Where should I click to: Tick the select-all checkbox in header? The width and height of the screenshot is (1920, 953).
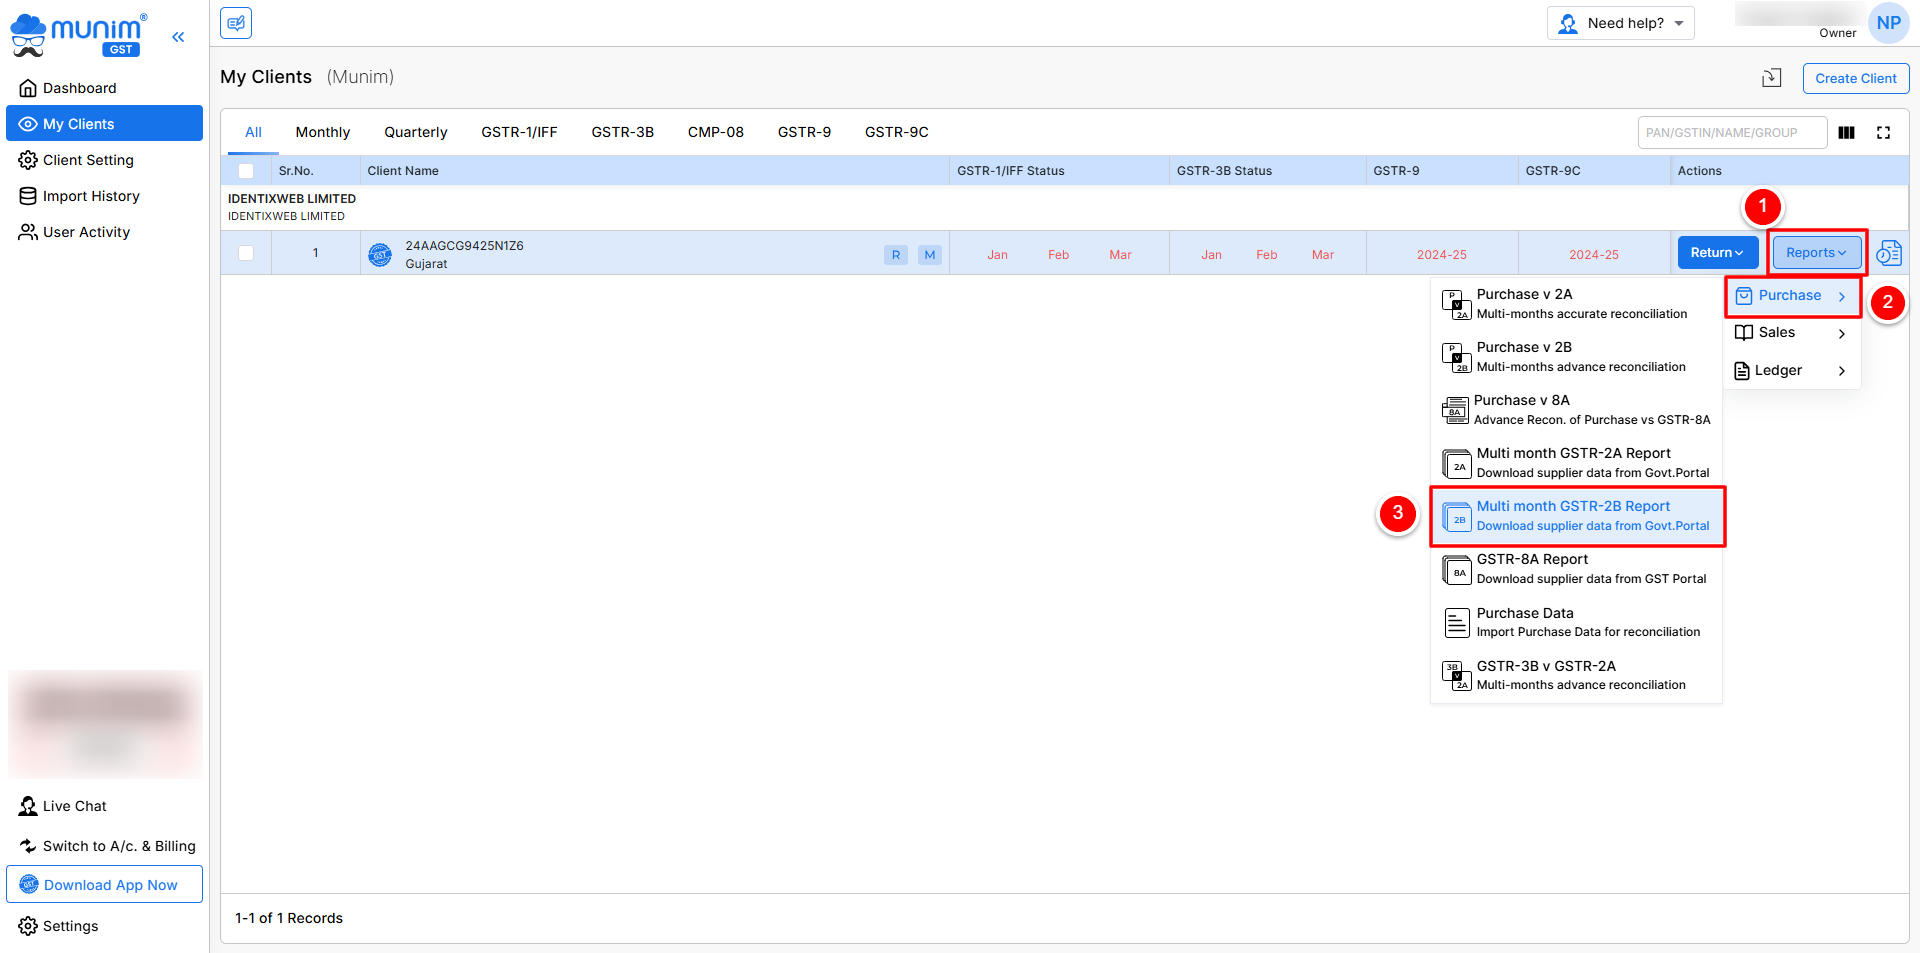click(246, 171)
